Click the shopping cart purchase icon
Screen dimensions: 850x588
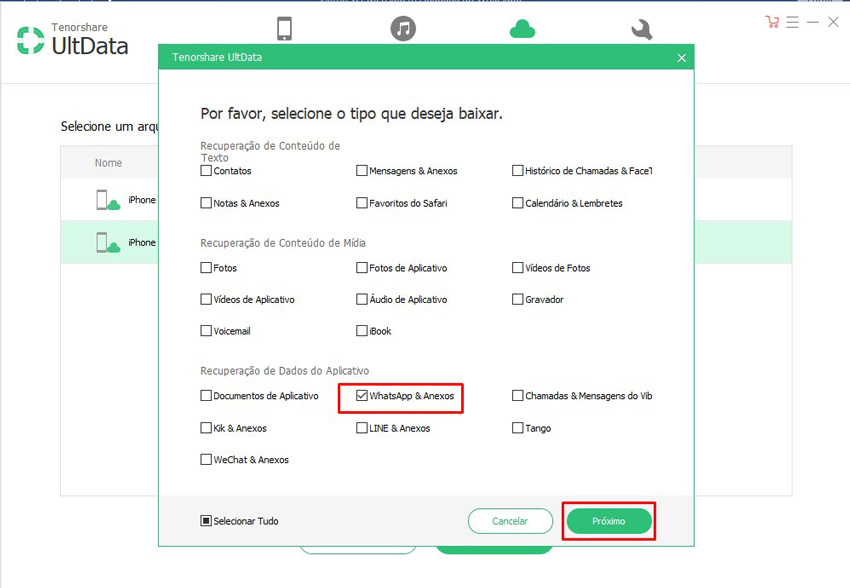[772, 22]
